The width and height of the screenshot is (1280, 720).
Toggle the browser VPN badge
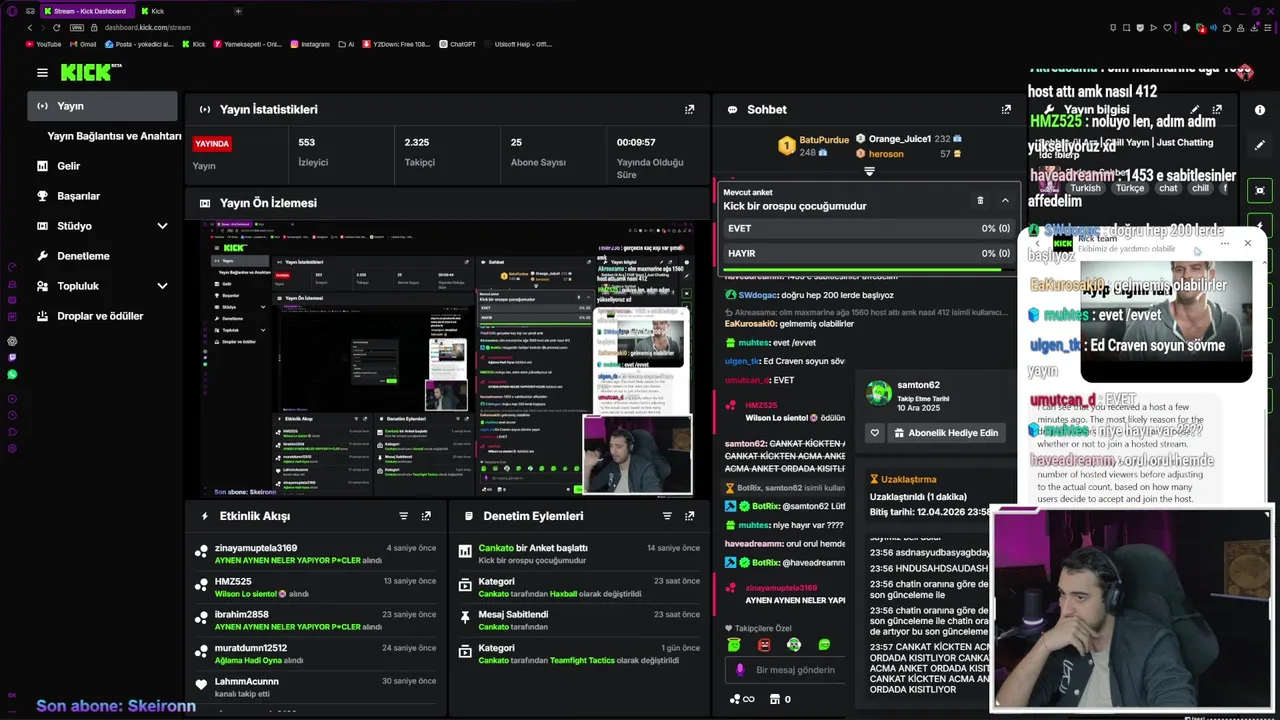(x=76, y=28)
